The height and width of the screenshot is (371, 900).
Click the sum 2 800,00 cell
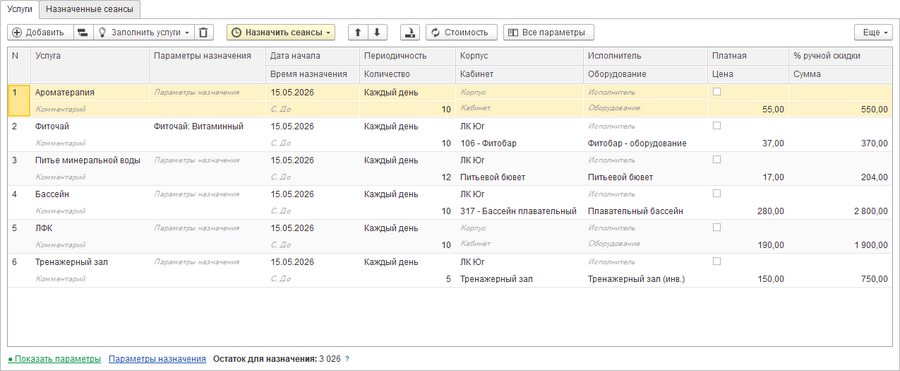[840, 211]
